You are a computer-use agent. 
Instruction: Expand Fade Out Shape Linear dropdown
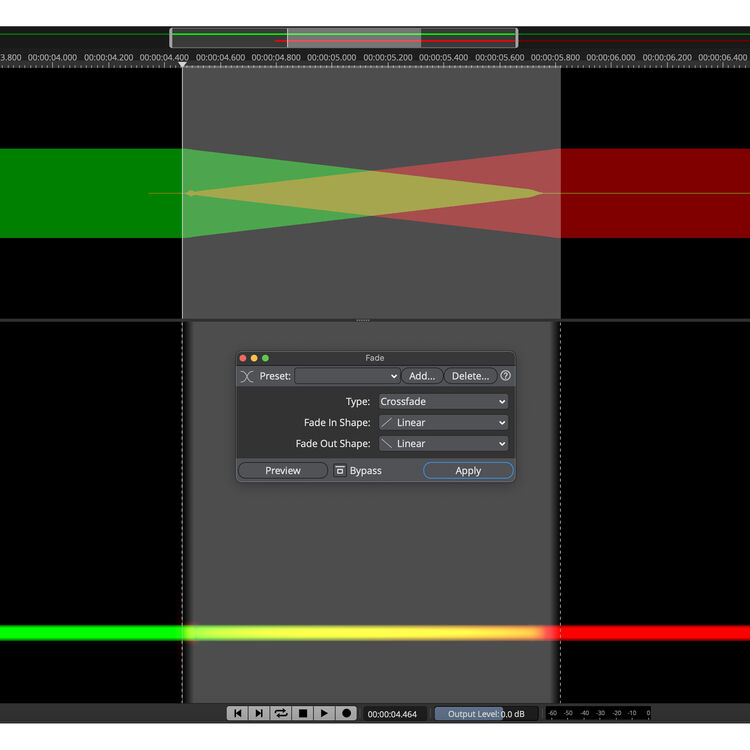443,443
